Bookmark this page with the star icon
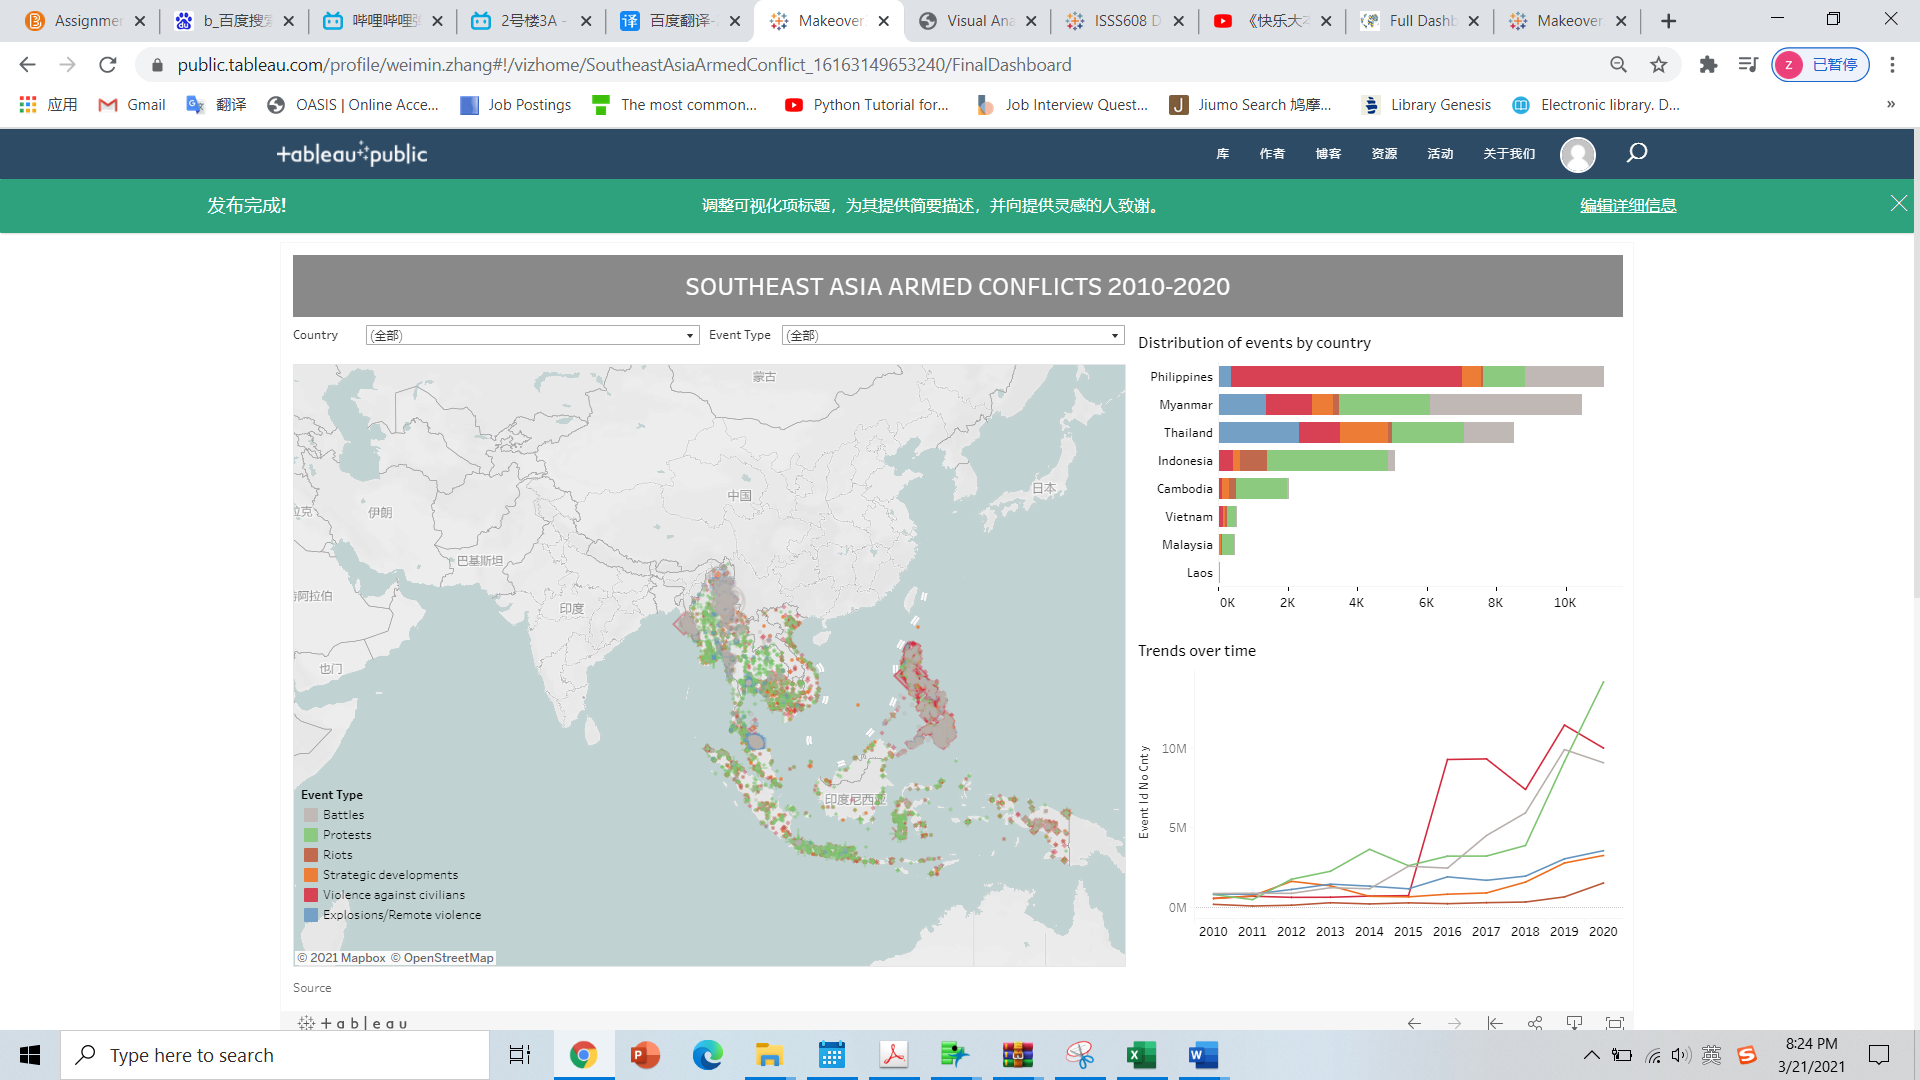The height and width of the screenshot is (1080, 1920). click(1659, 65)
